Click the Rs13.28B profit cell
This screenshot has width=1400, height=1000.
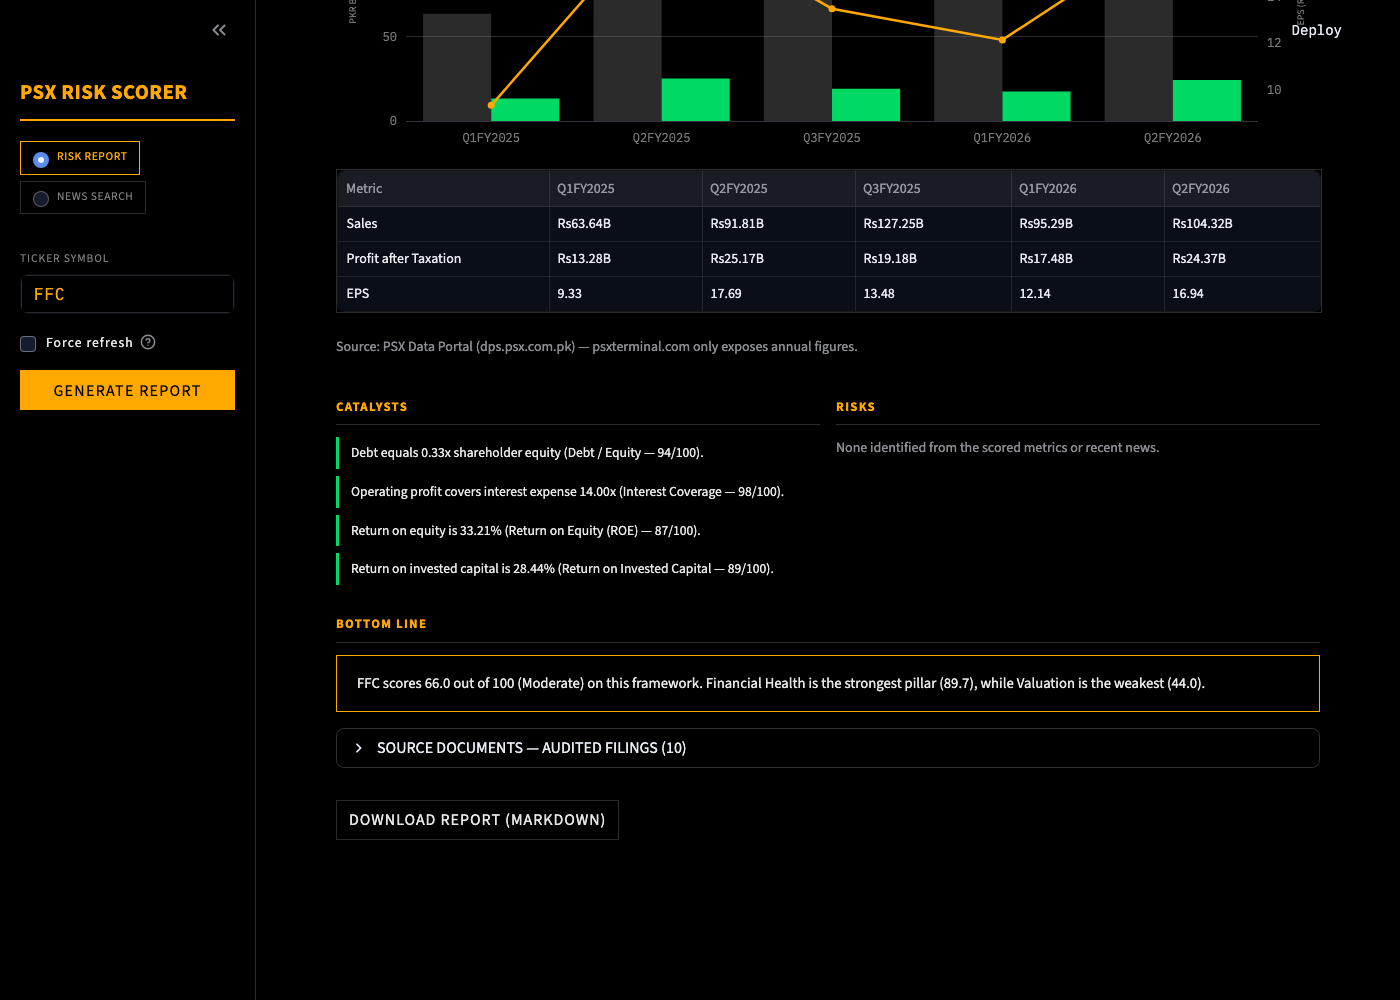click(625, 259)
